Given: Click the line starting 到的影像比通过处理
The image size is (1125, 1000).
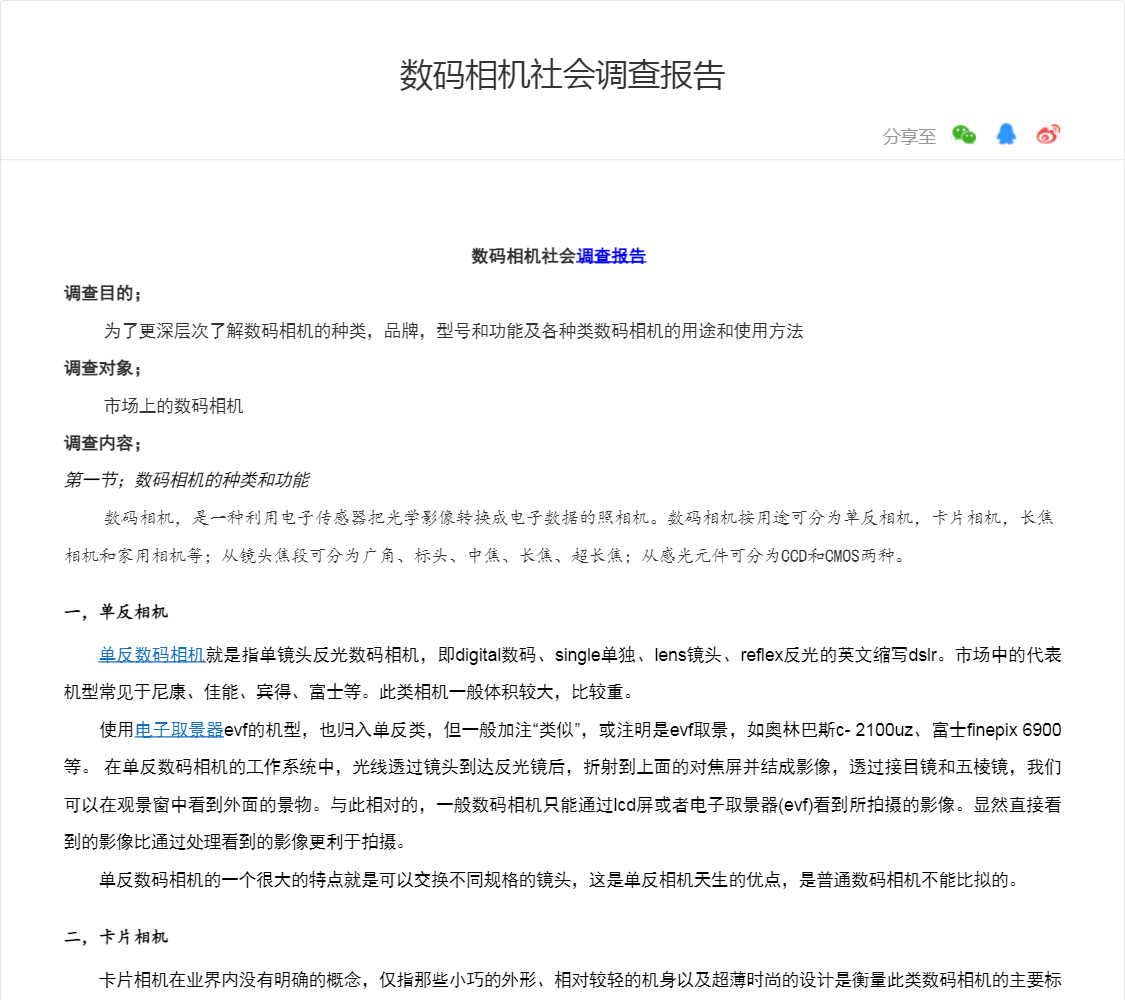Looking at the screenshot, I should click(x=235, y=841).
